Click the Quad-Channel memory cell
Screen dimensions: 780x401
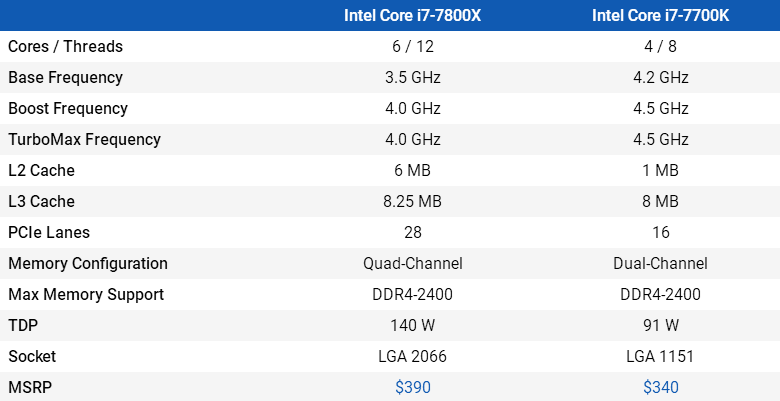[x=412, y=263]
